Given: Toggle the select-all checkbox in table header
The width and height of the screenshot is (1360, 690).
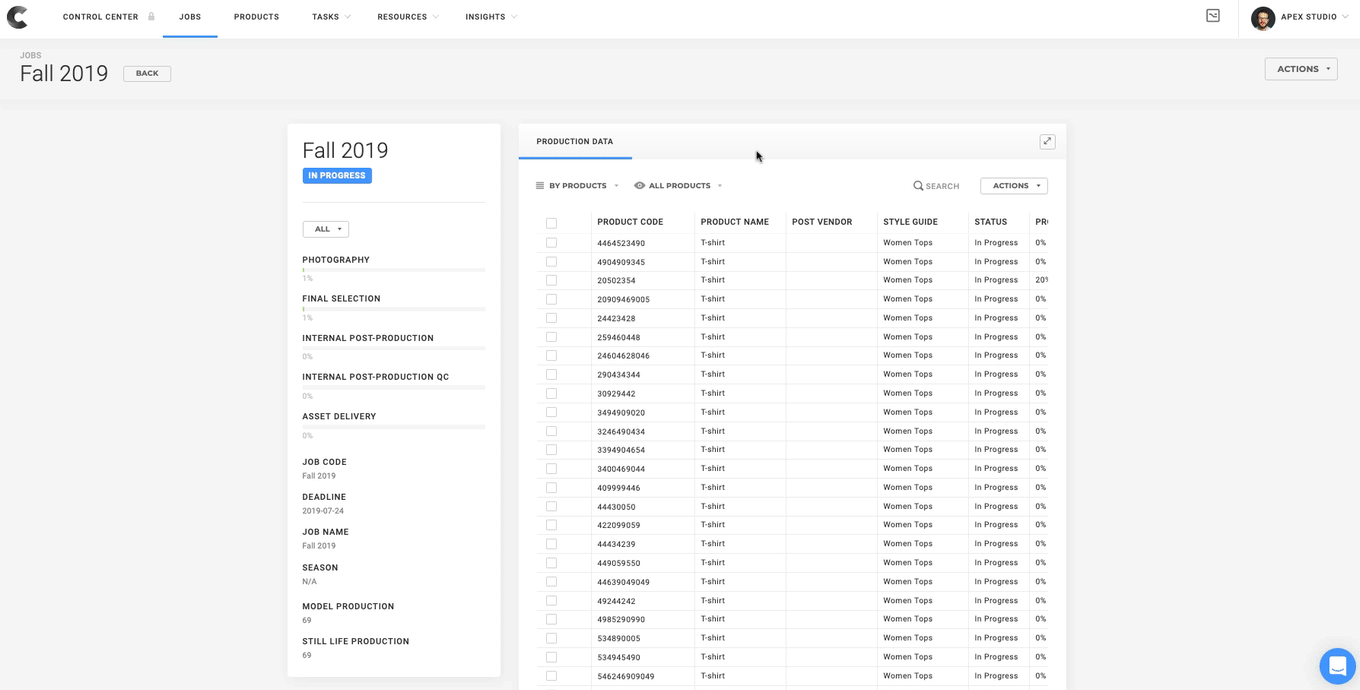Looking at the screenshot, I should coord(551,223).
